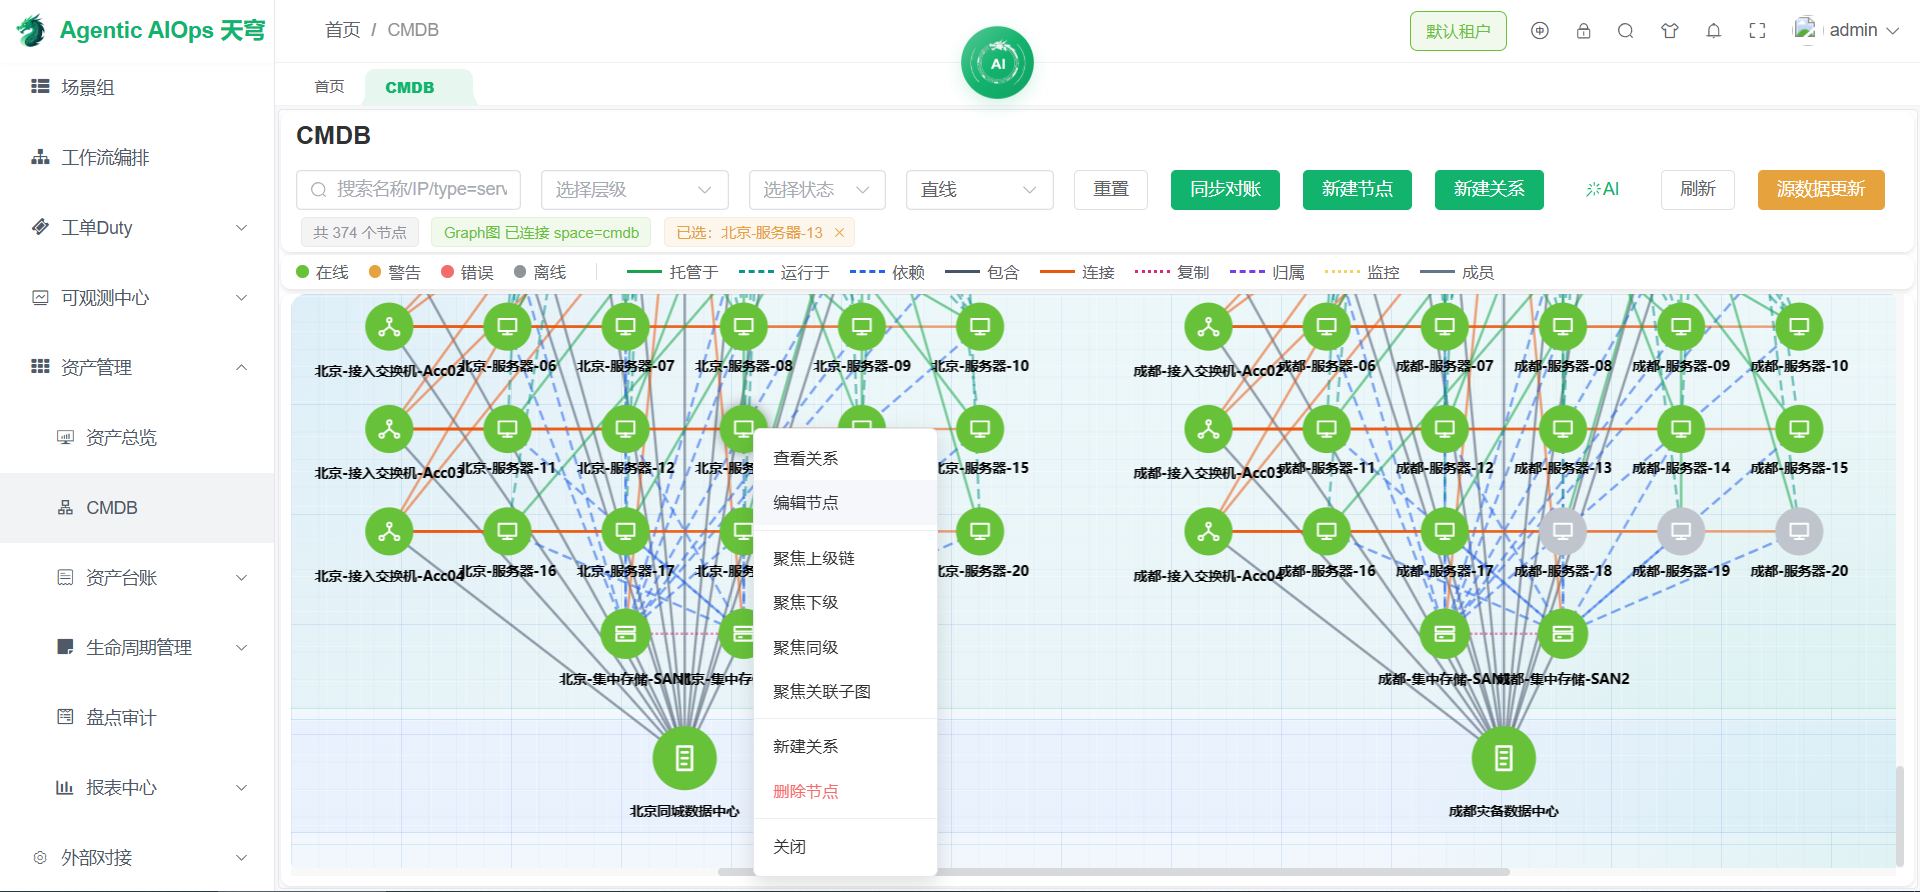The height and width of the screenshot is (892, 1920).
Task: Open the 选择状态 dropdown
Action: [817, 190]
